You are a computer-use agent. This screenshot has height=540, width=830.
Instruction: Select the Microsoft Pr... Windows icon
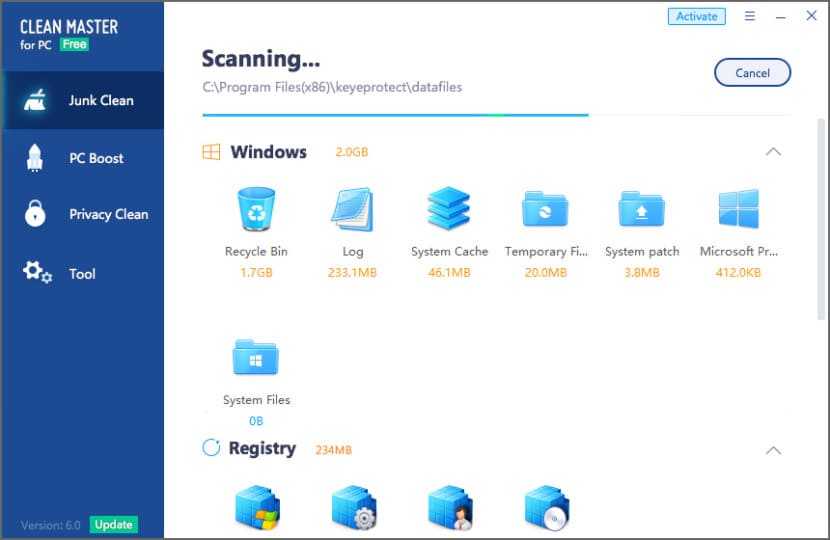[738, 209]
